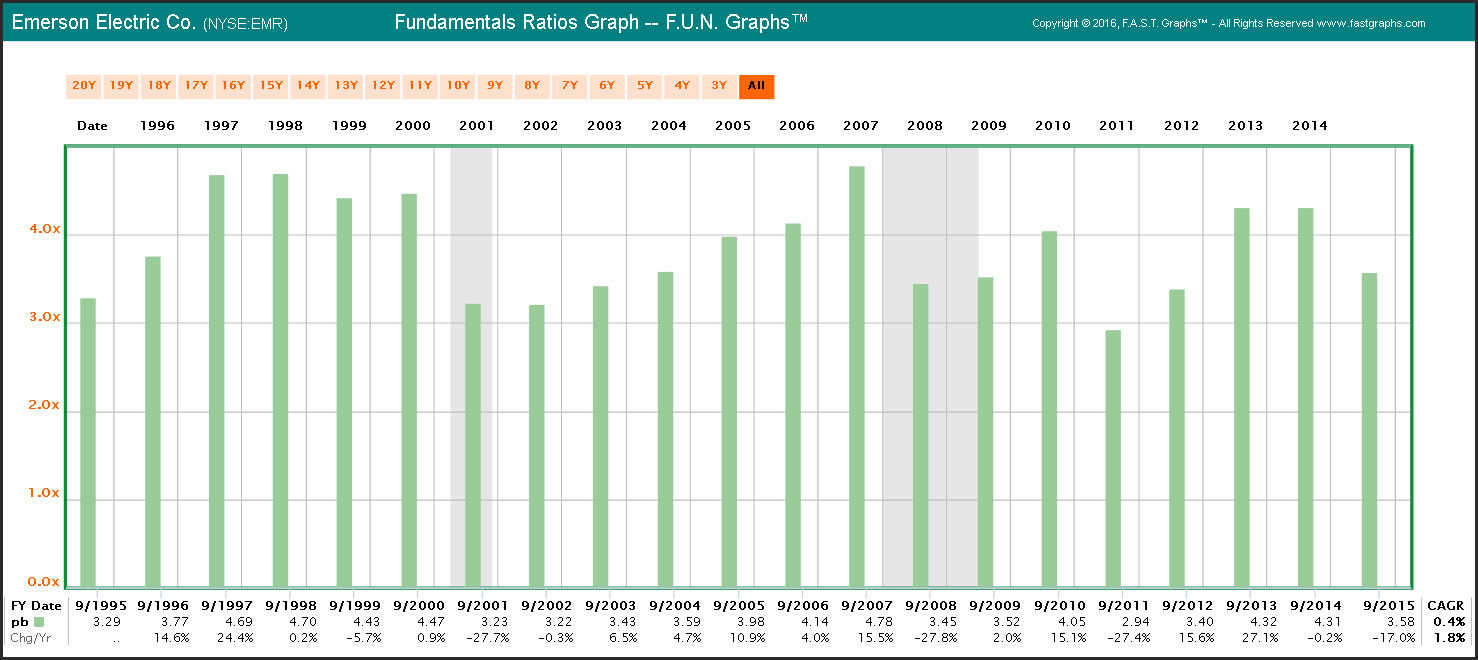Click the 4.0x y-axis label

click(x=43, y=230)
